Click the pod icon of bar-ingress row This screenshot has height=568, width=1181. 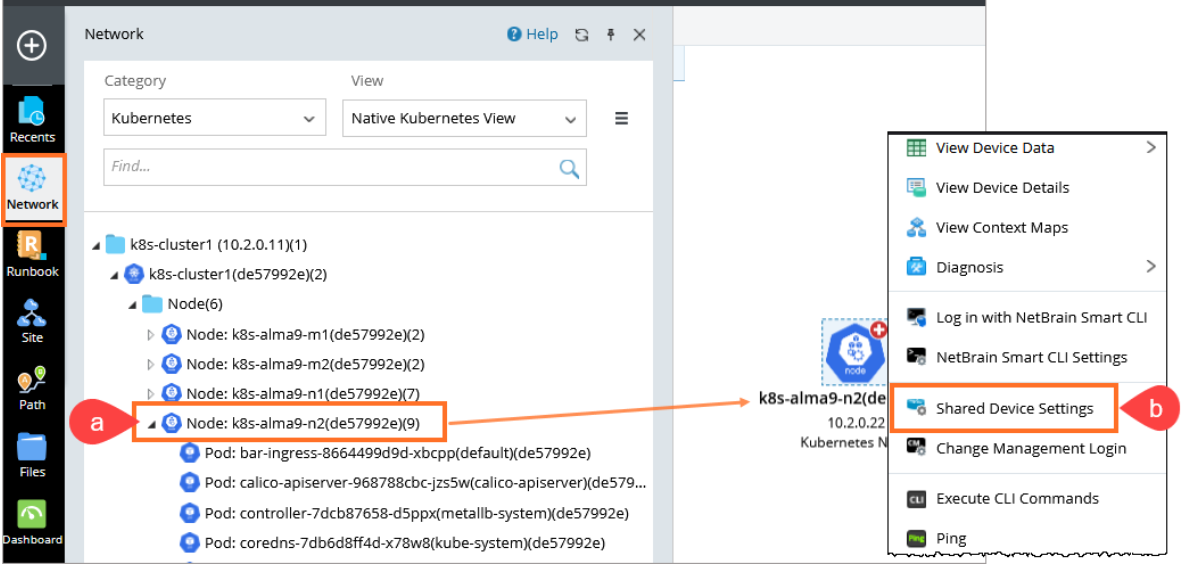pos(189,453)
